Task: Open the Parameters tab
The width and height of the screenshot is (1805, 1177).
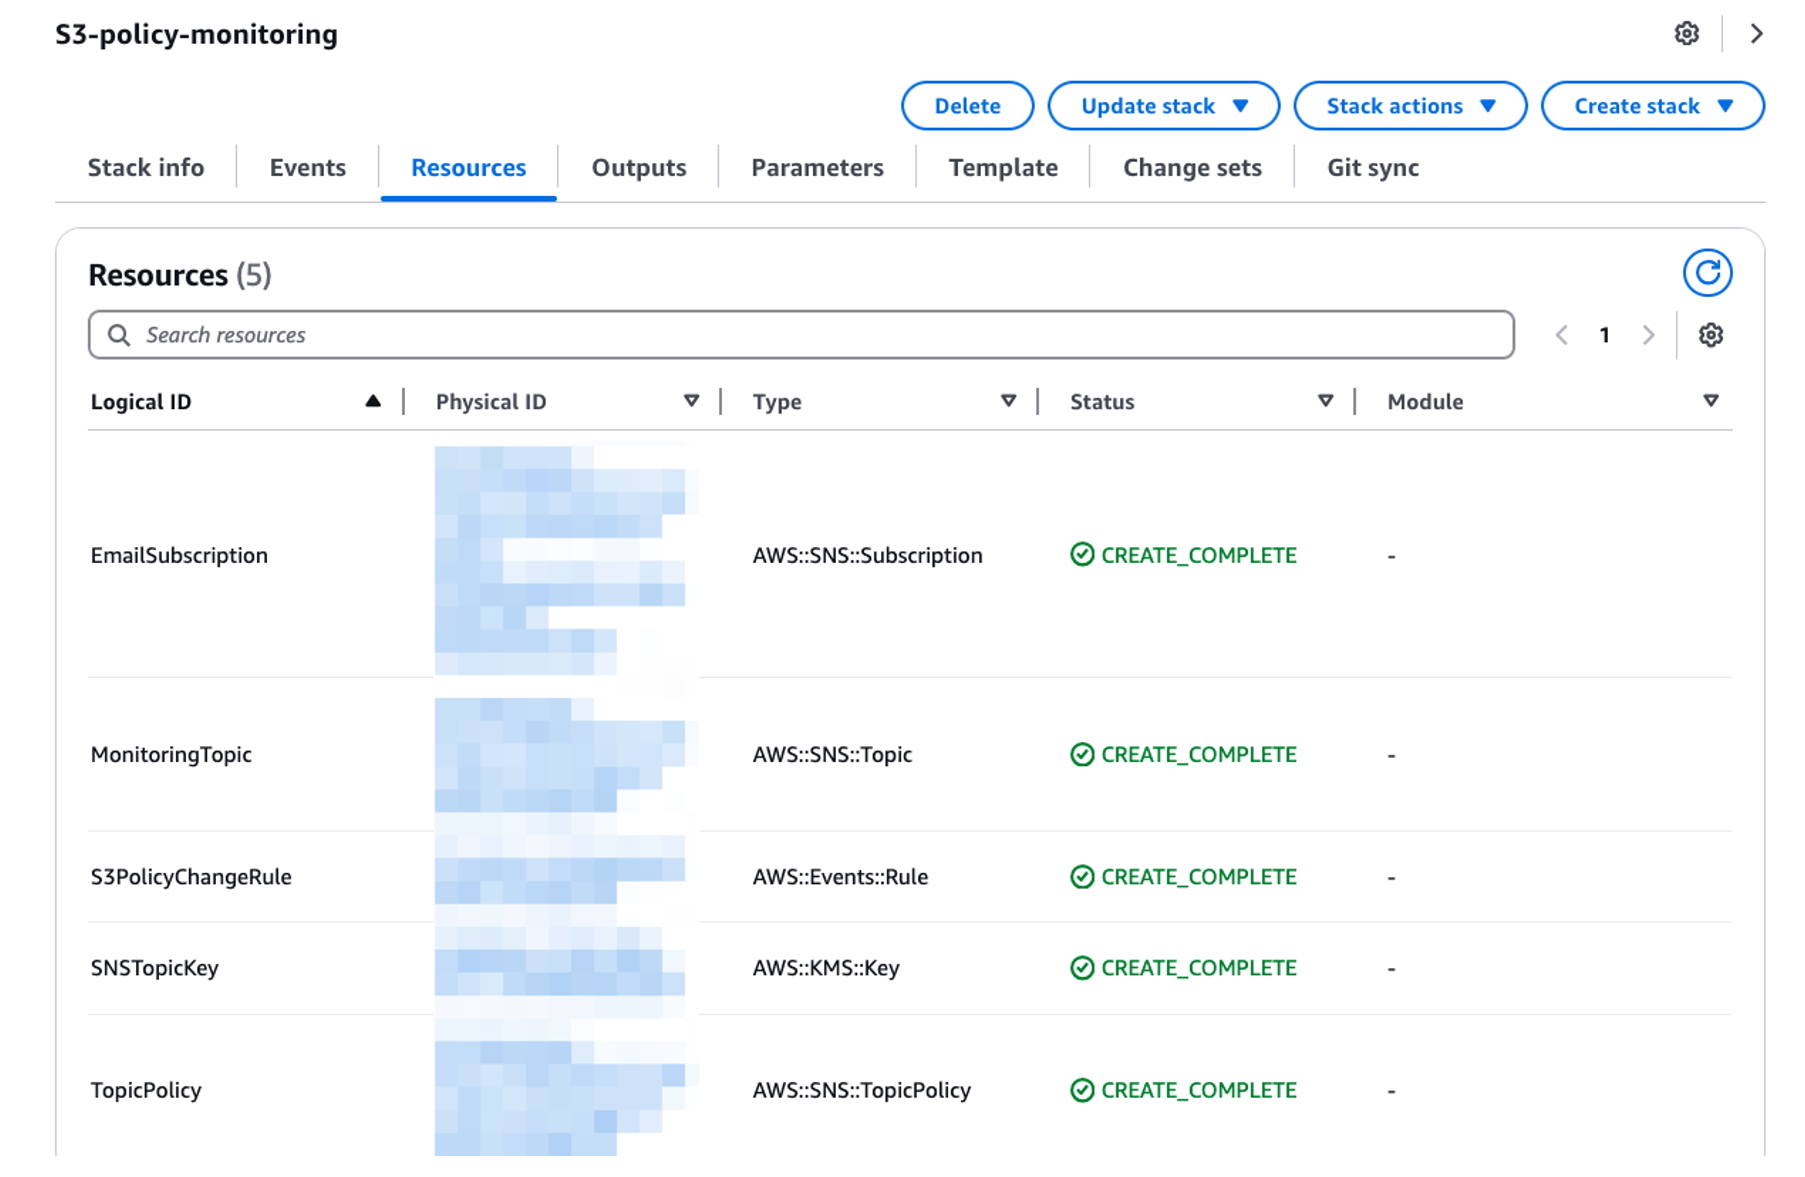Action: 817,168
